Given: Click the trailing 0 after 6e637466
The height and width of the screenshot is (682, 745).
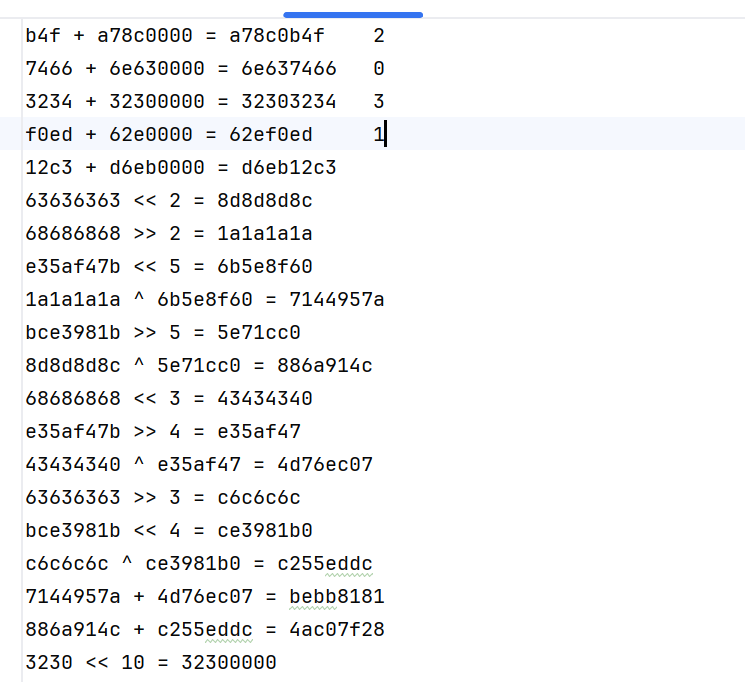Looking at the screenshot, I should pyautogui.click(x=379, y=69).
